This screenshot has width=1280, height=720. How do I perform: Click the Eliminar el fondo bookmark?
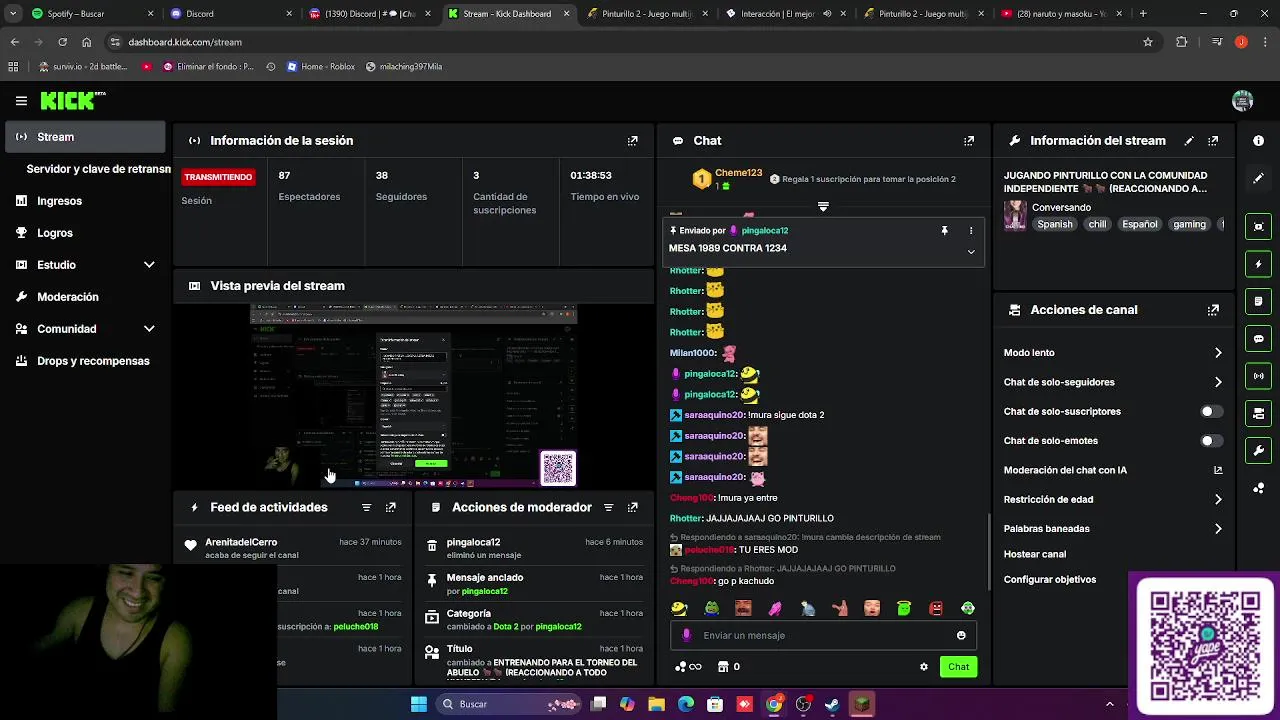208,67
